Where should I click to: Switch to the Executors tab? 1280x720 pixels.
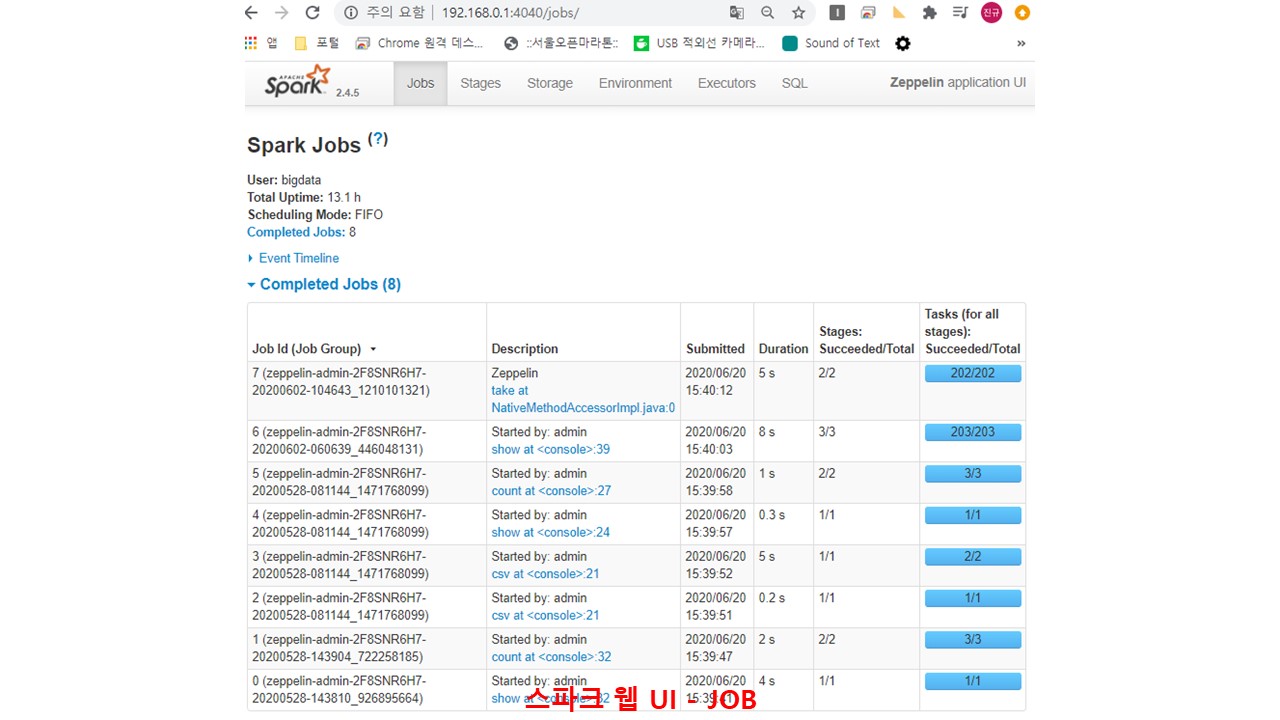pos(727,83)
